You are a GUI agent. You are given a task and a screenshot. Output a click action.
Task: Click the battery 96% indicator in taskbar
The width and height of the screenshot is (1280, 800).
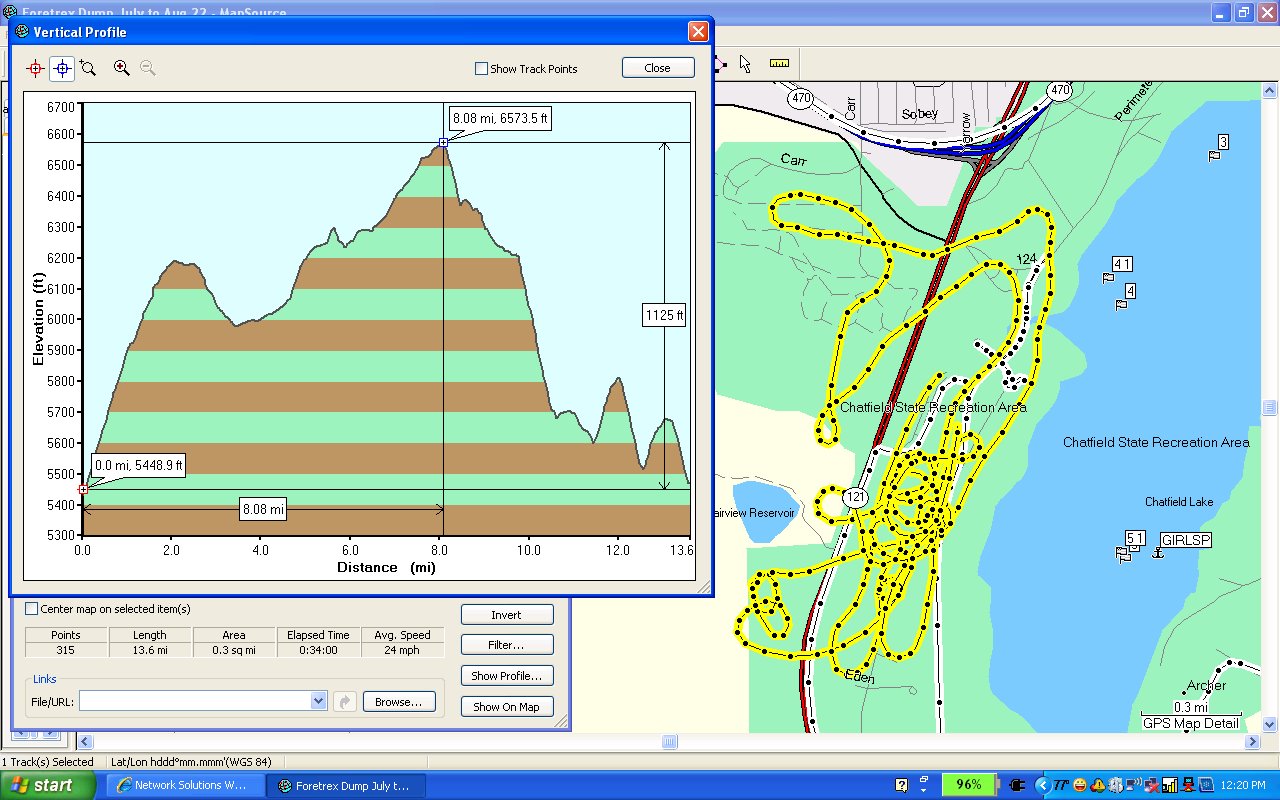[968, 785]
